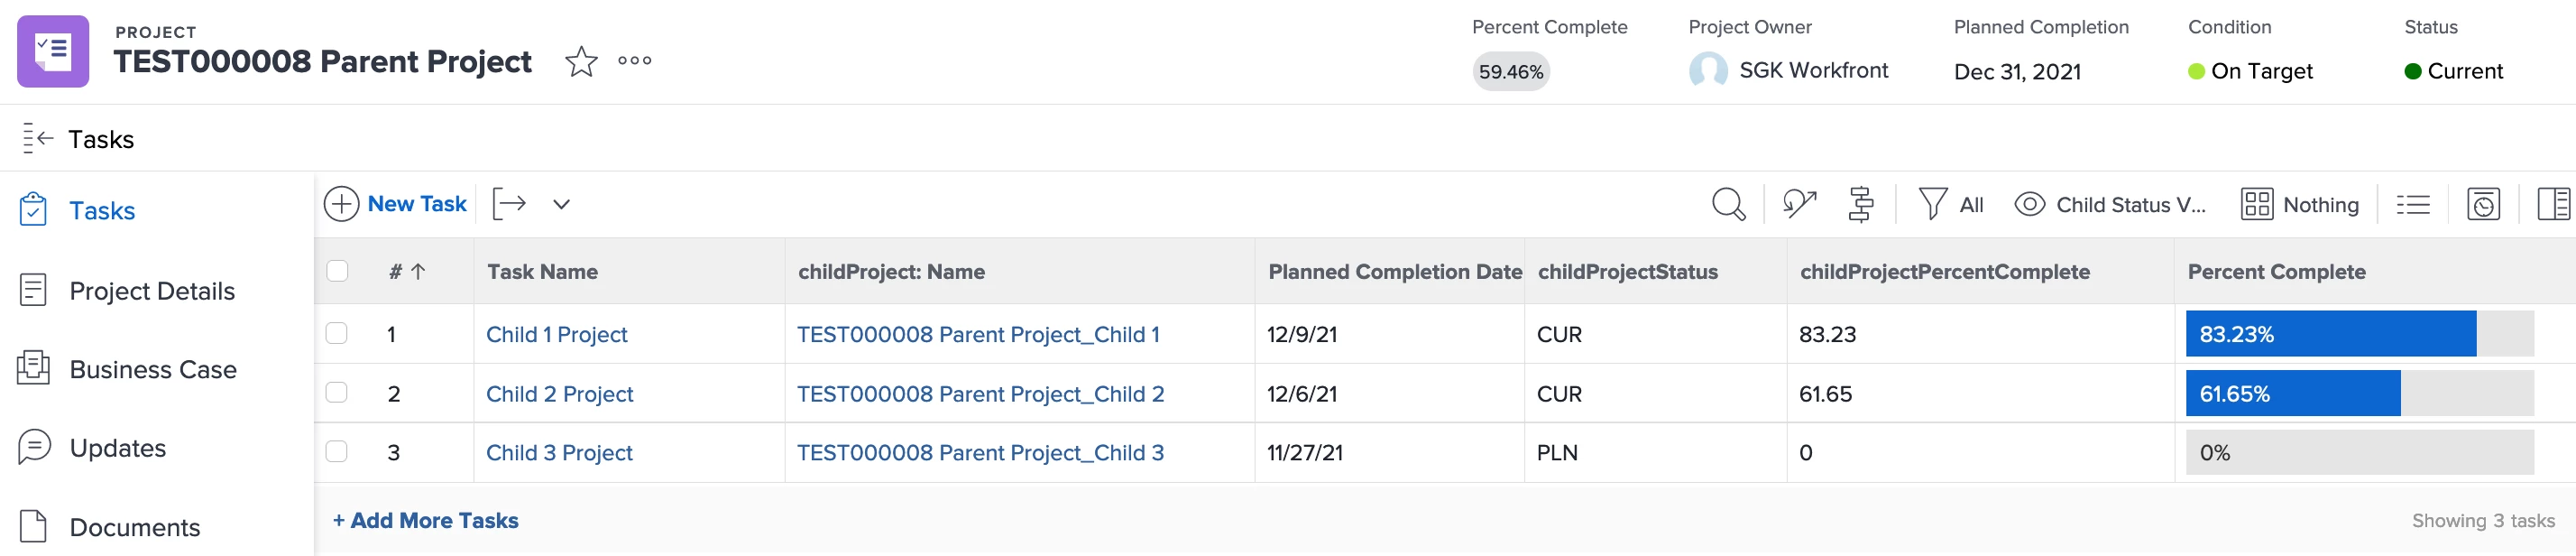Collapse the Tasks left panel icon
Viewport: 2576px width, 556px height.
pos(37,139)
